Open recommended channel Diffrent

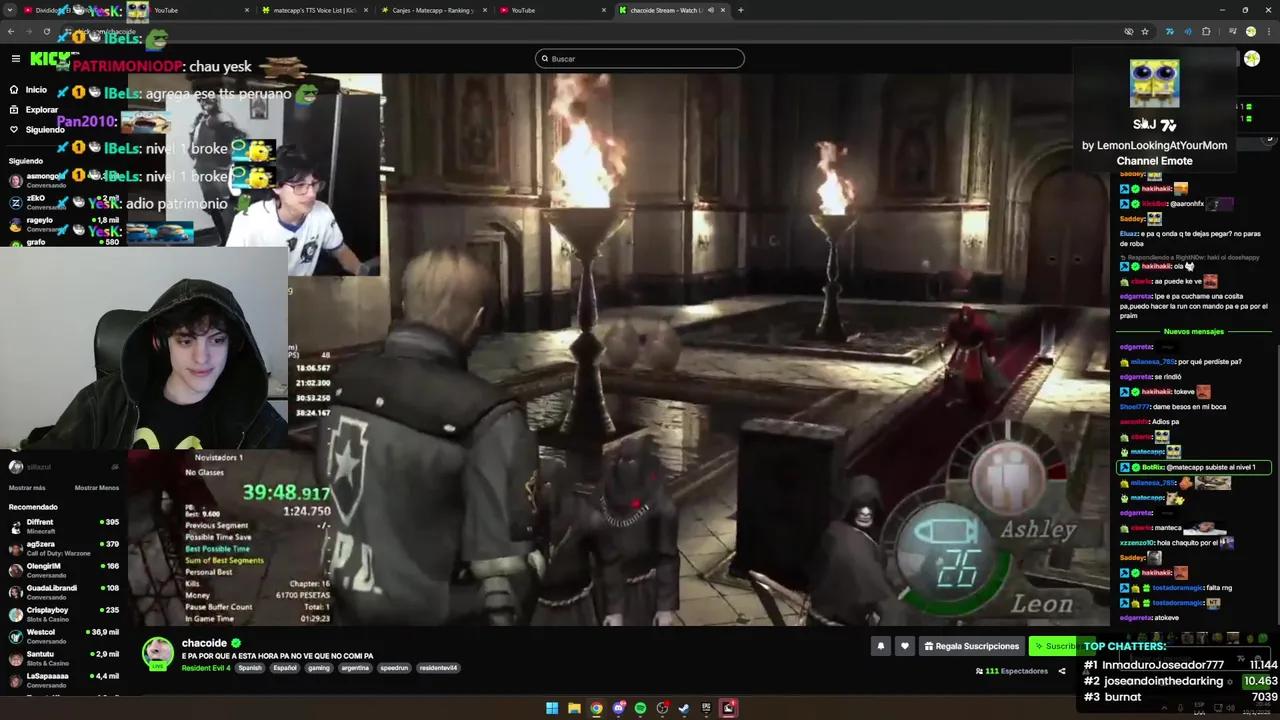[62, 526]
